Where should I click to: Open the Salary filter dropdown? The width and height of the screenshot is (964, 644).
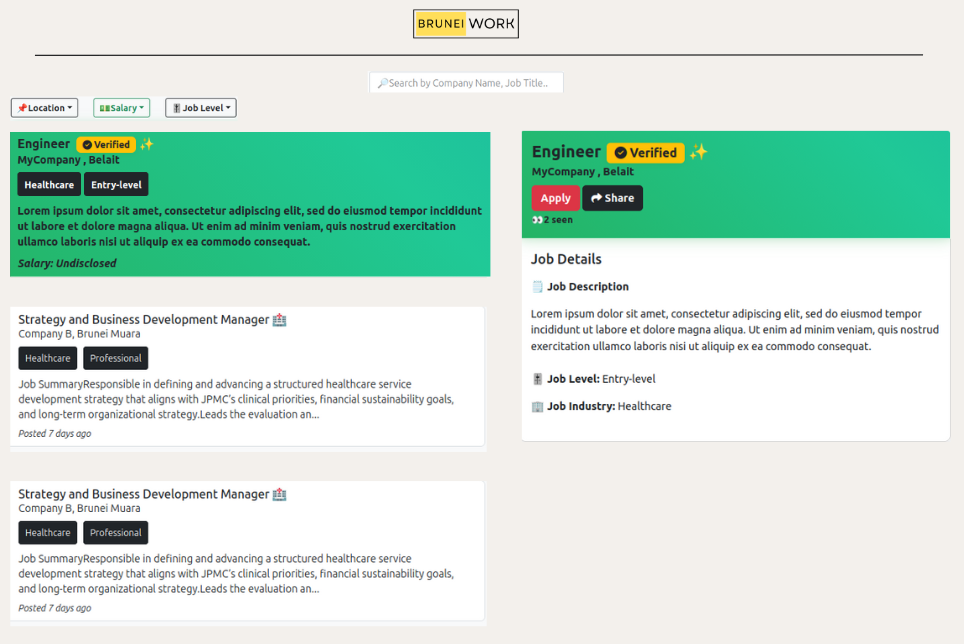(121, 108)
